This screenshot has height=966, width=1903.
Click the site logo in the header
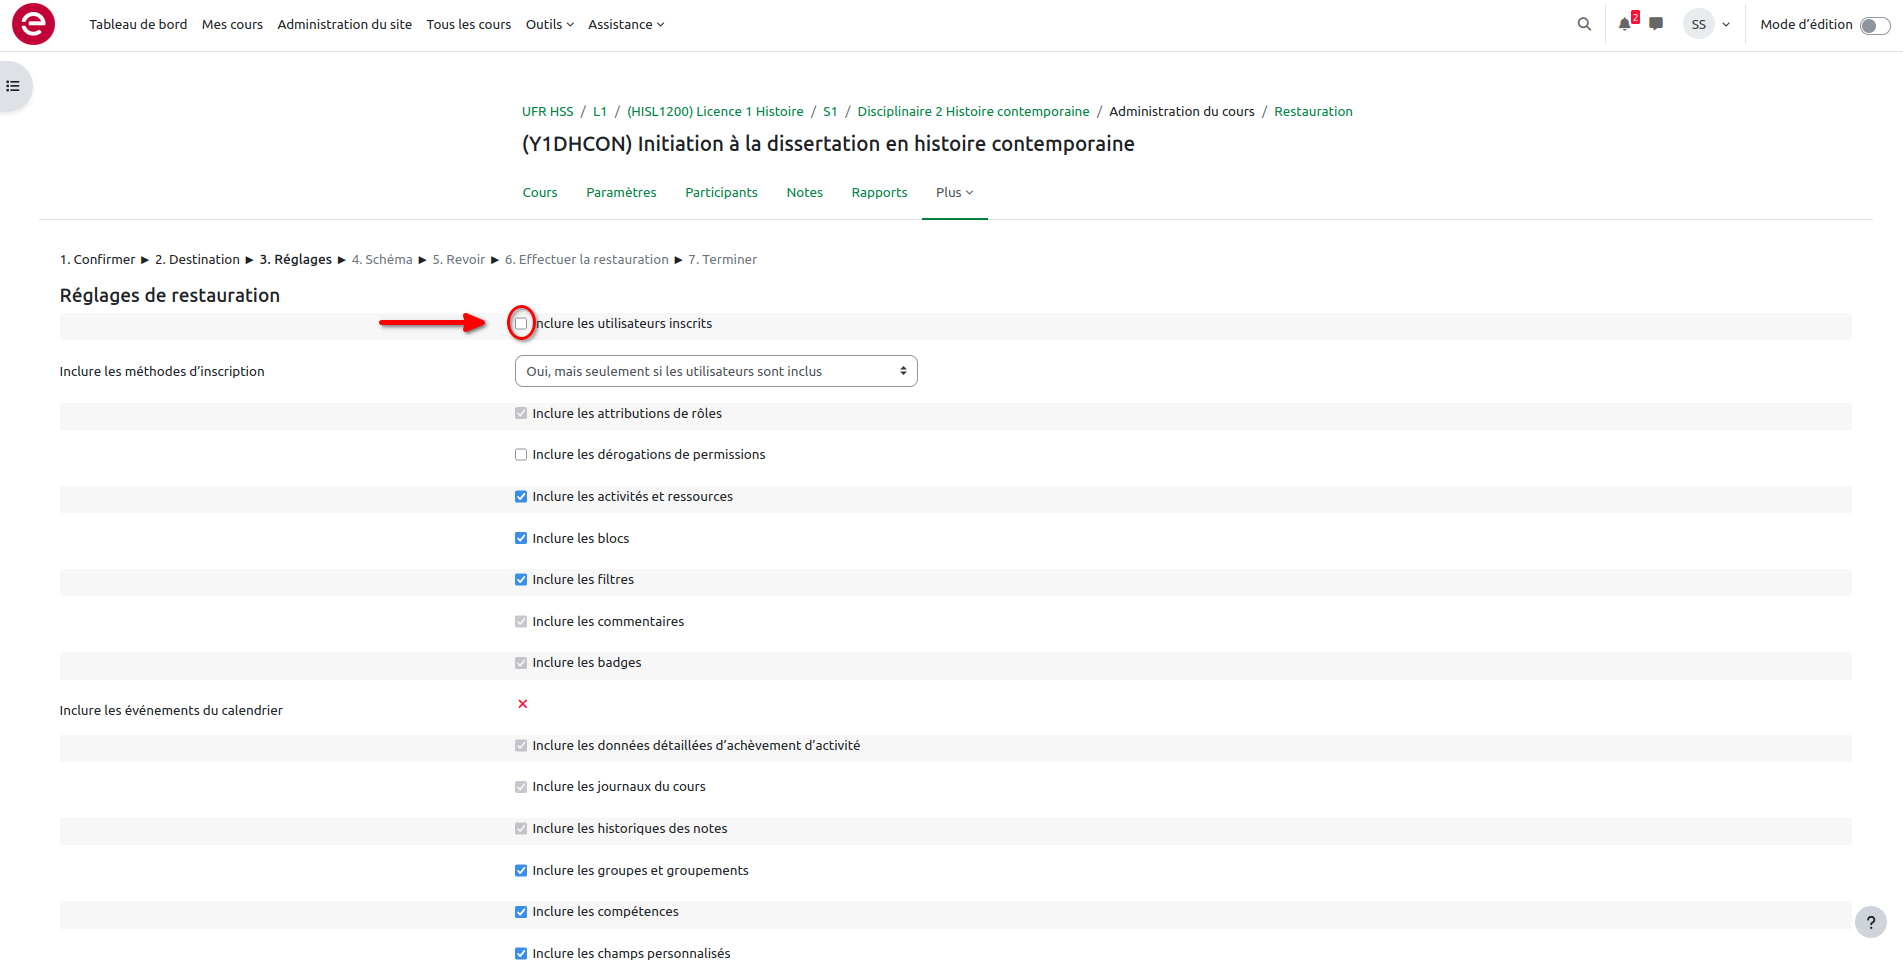33,24
